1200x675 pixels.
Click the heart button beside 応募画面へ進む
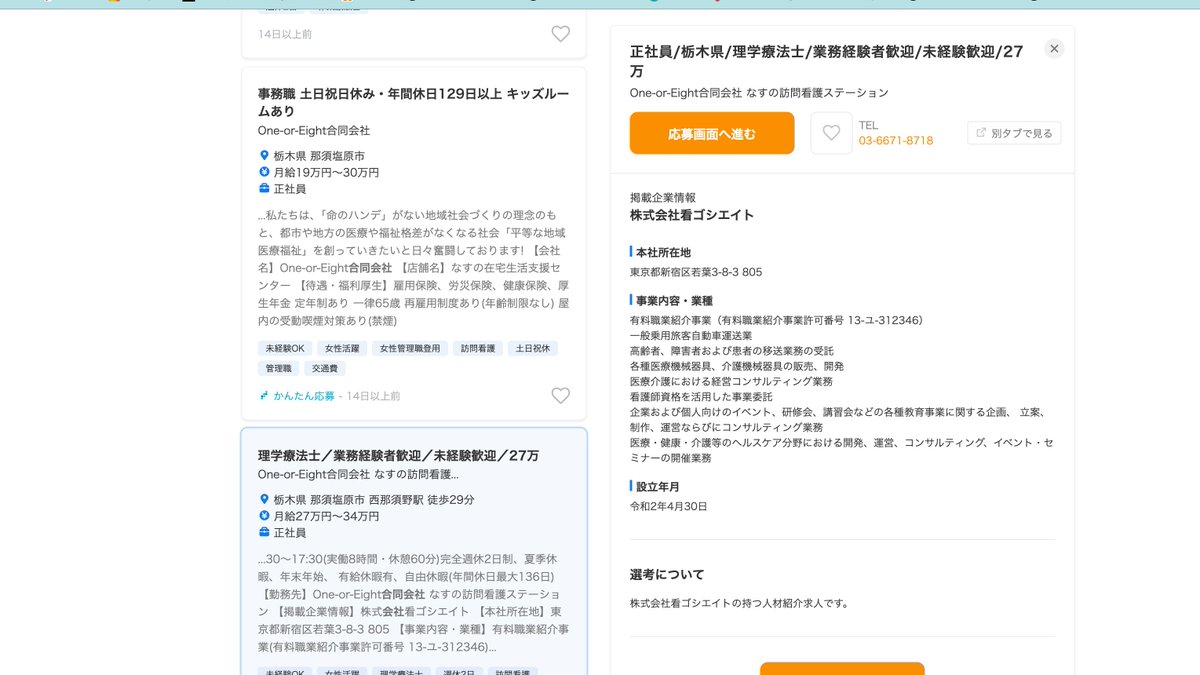[x=831, y=133]
